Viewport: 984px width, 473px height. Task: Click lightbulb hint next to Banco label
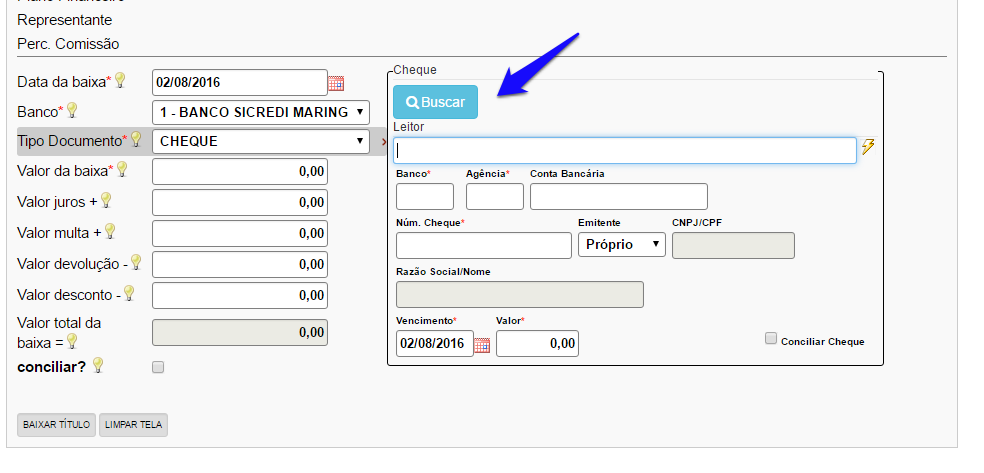(x=72, y=110)
